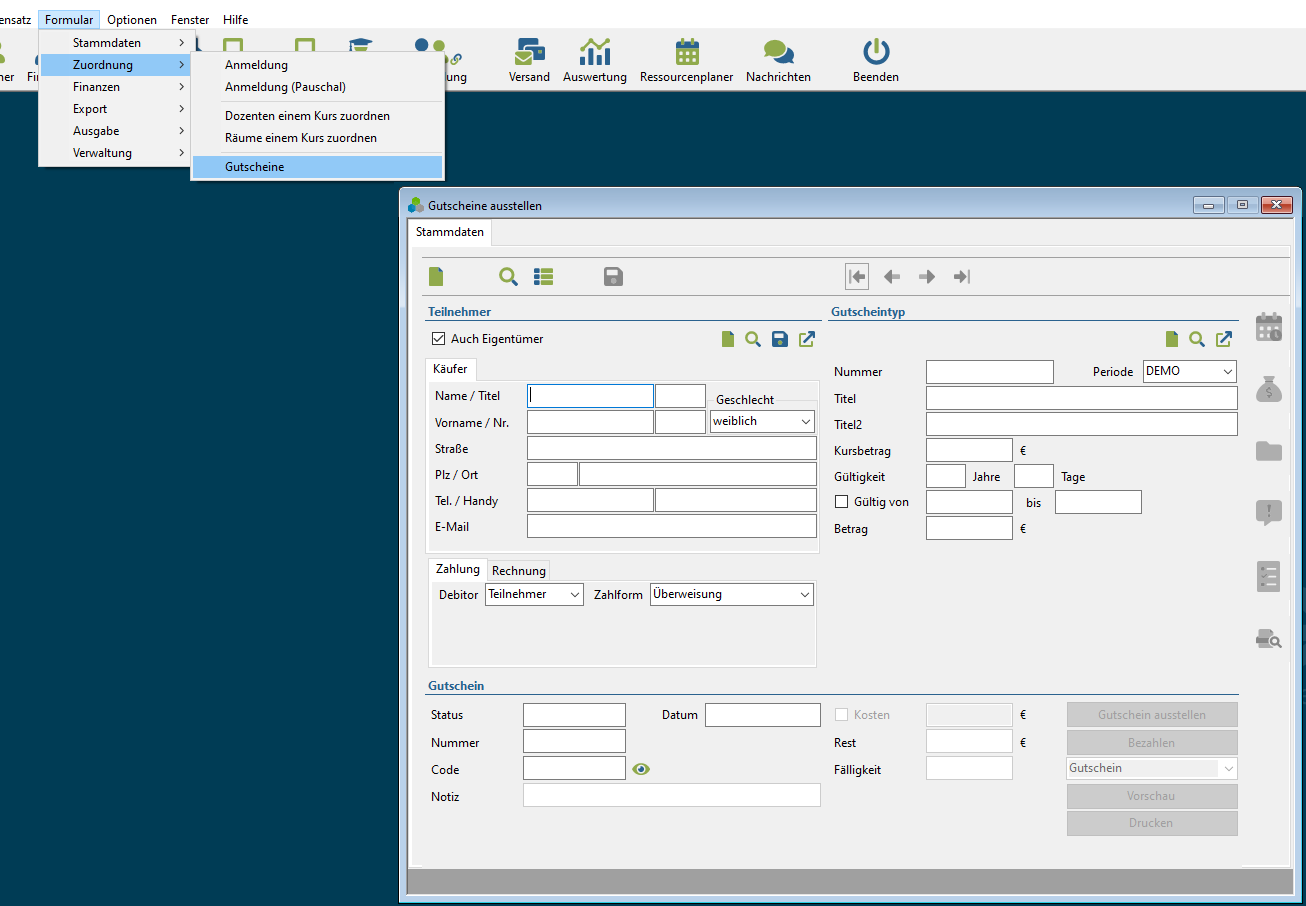This screenshot has height=906, width=1306.
Task: Click the Drucken button
Action: 1152,823
